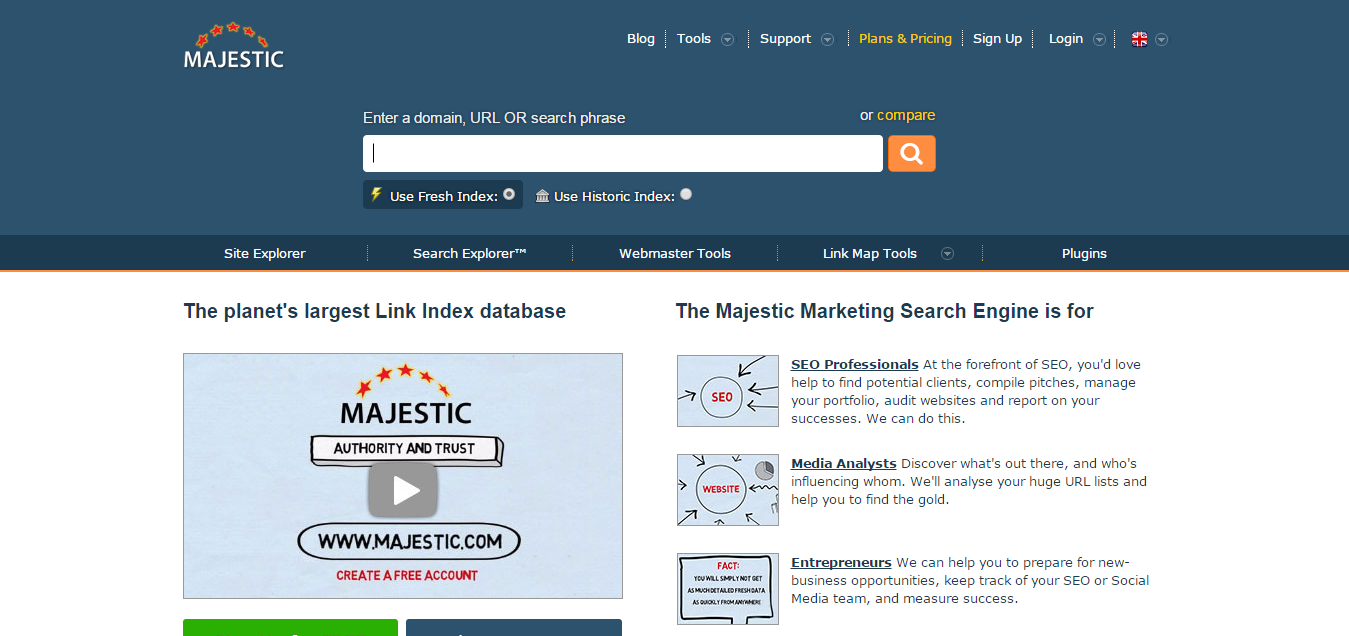Click the Login menu label
1349x636 pixels.
coord(1066,39)
